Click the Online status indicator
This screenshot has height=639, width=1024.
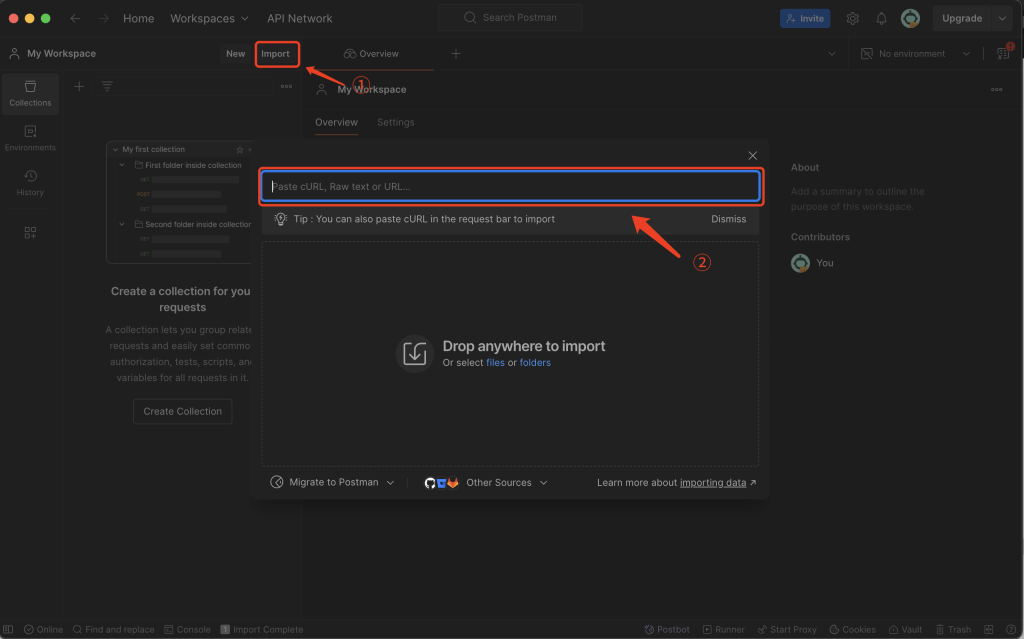coord(44,629)
